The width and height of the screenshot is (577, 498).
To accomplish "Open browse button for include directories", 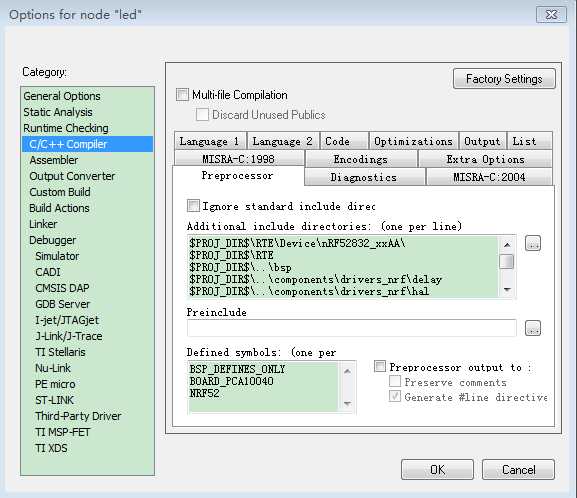I will [x=532, y=243].
